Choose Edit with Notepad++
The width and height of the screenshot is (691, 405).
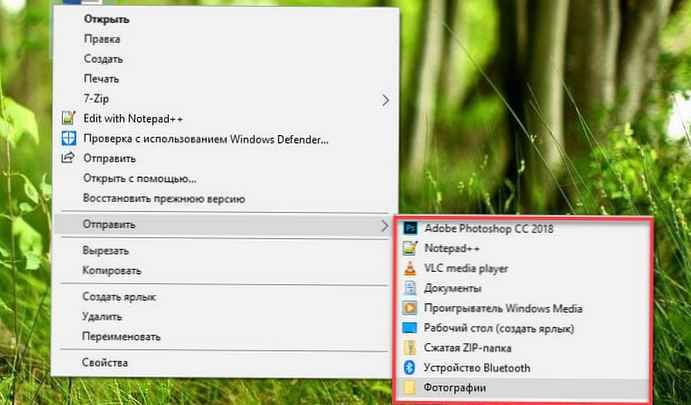point(133,119)
